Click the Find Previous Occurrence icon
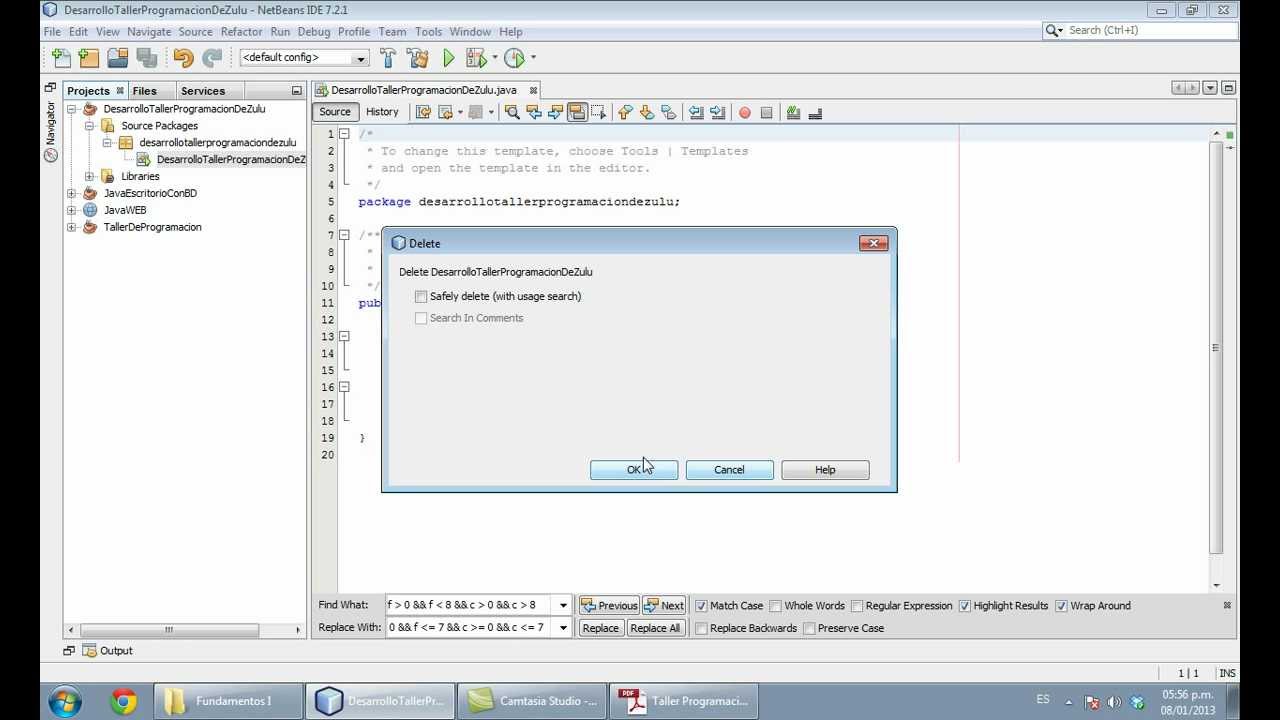Screen dimensions: 1280x720 coord(534,113)
